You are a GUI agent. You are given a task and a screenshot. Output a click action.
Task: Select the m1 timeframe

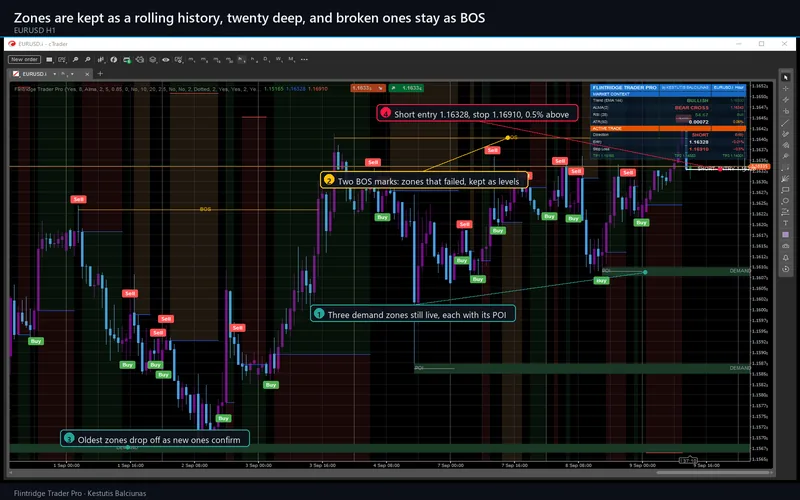pos(192,60)
